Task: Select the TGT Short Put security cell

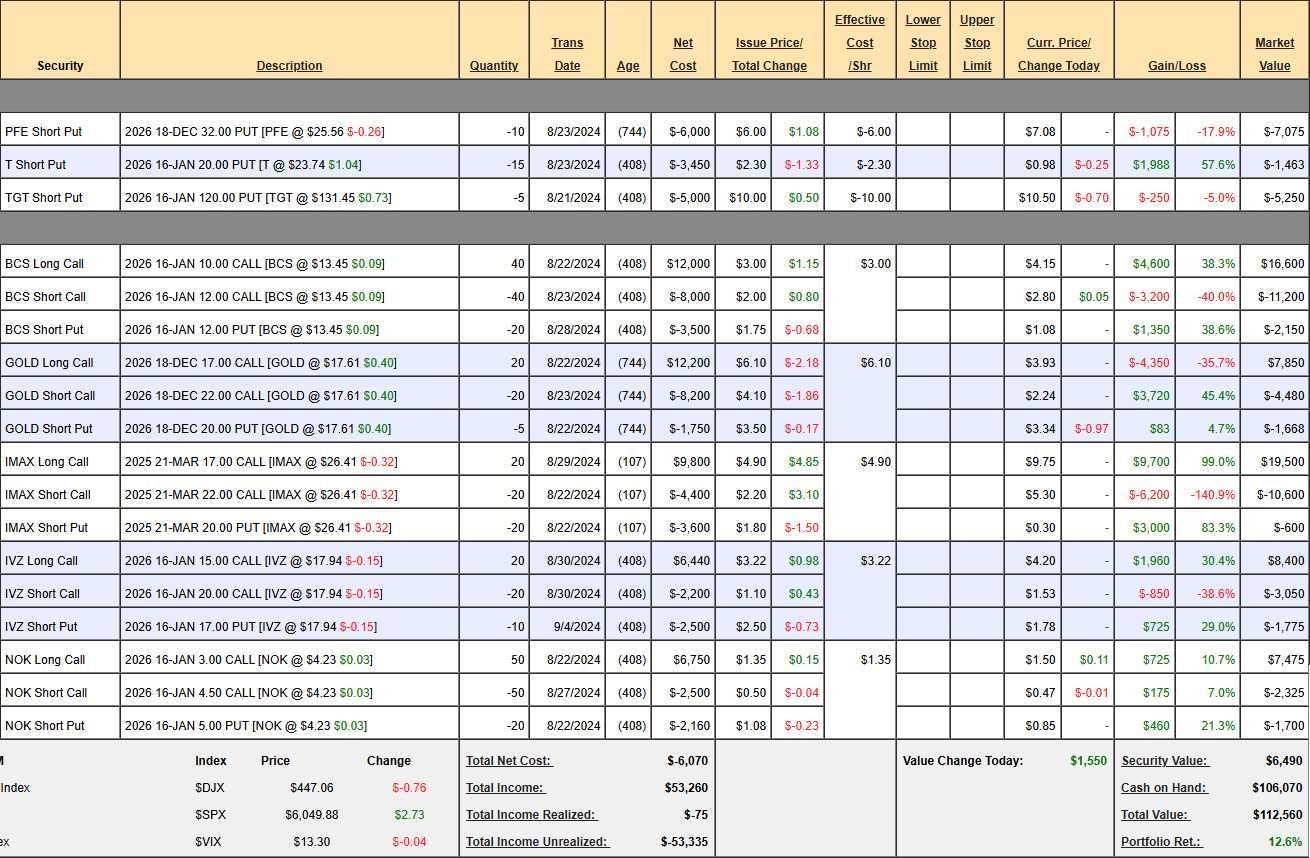Action: click(x=44, y=198)
